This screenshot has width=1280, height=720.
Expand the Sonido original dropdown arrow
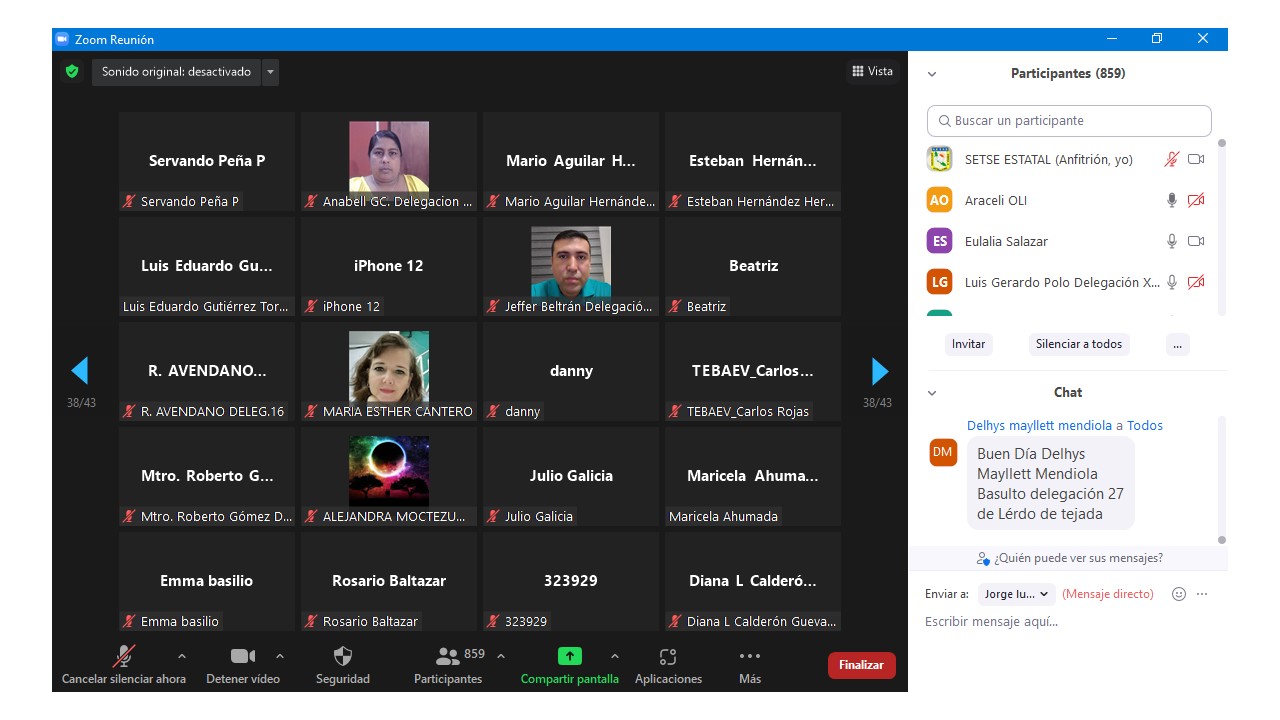tap(270, 72)
